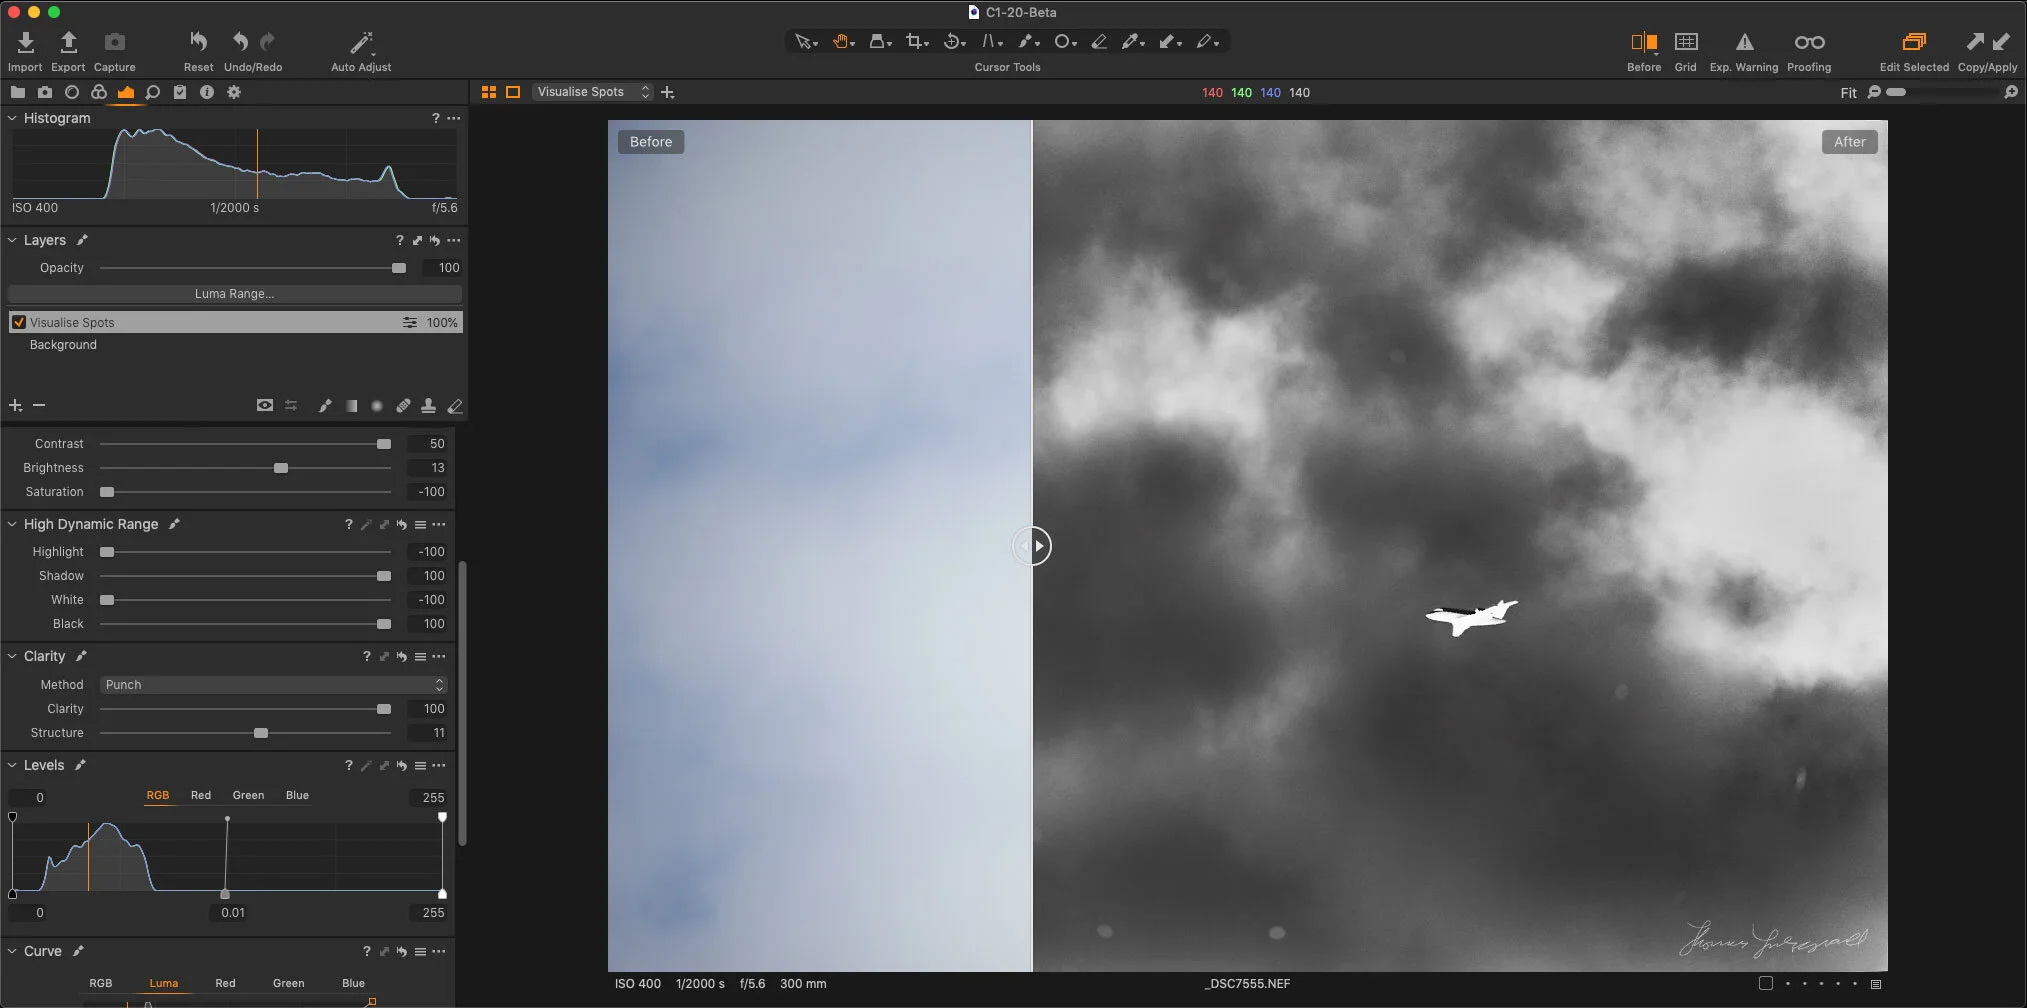Toggle mask visibility with the eye icon
The height and width of the screenshot is (1008, 2027).
click(265, 405)
